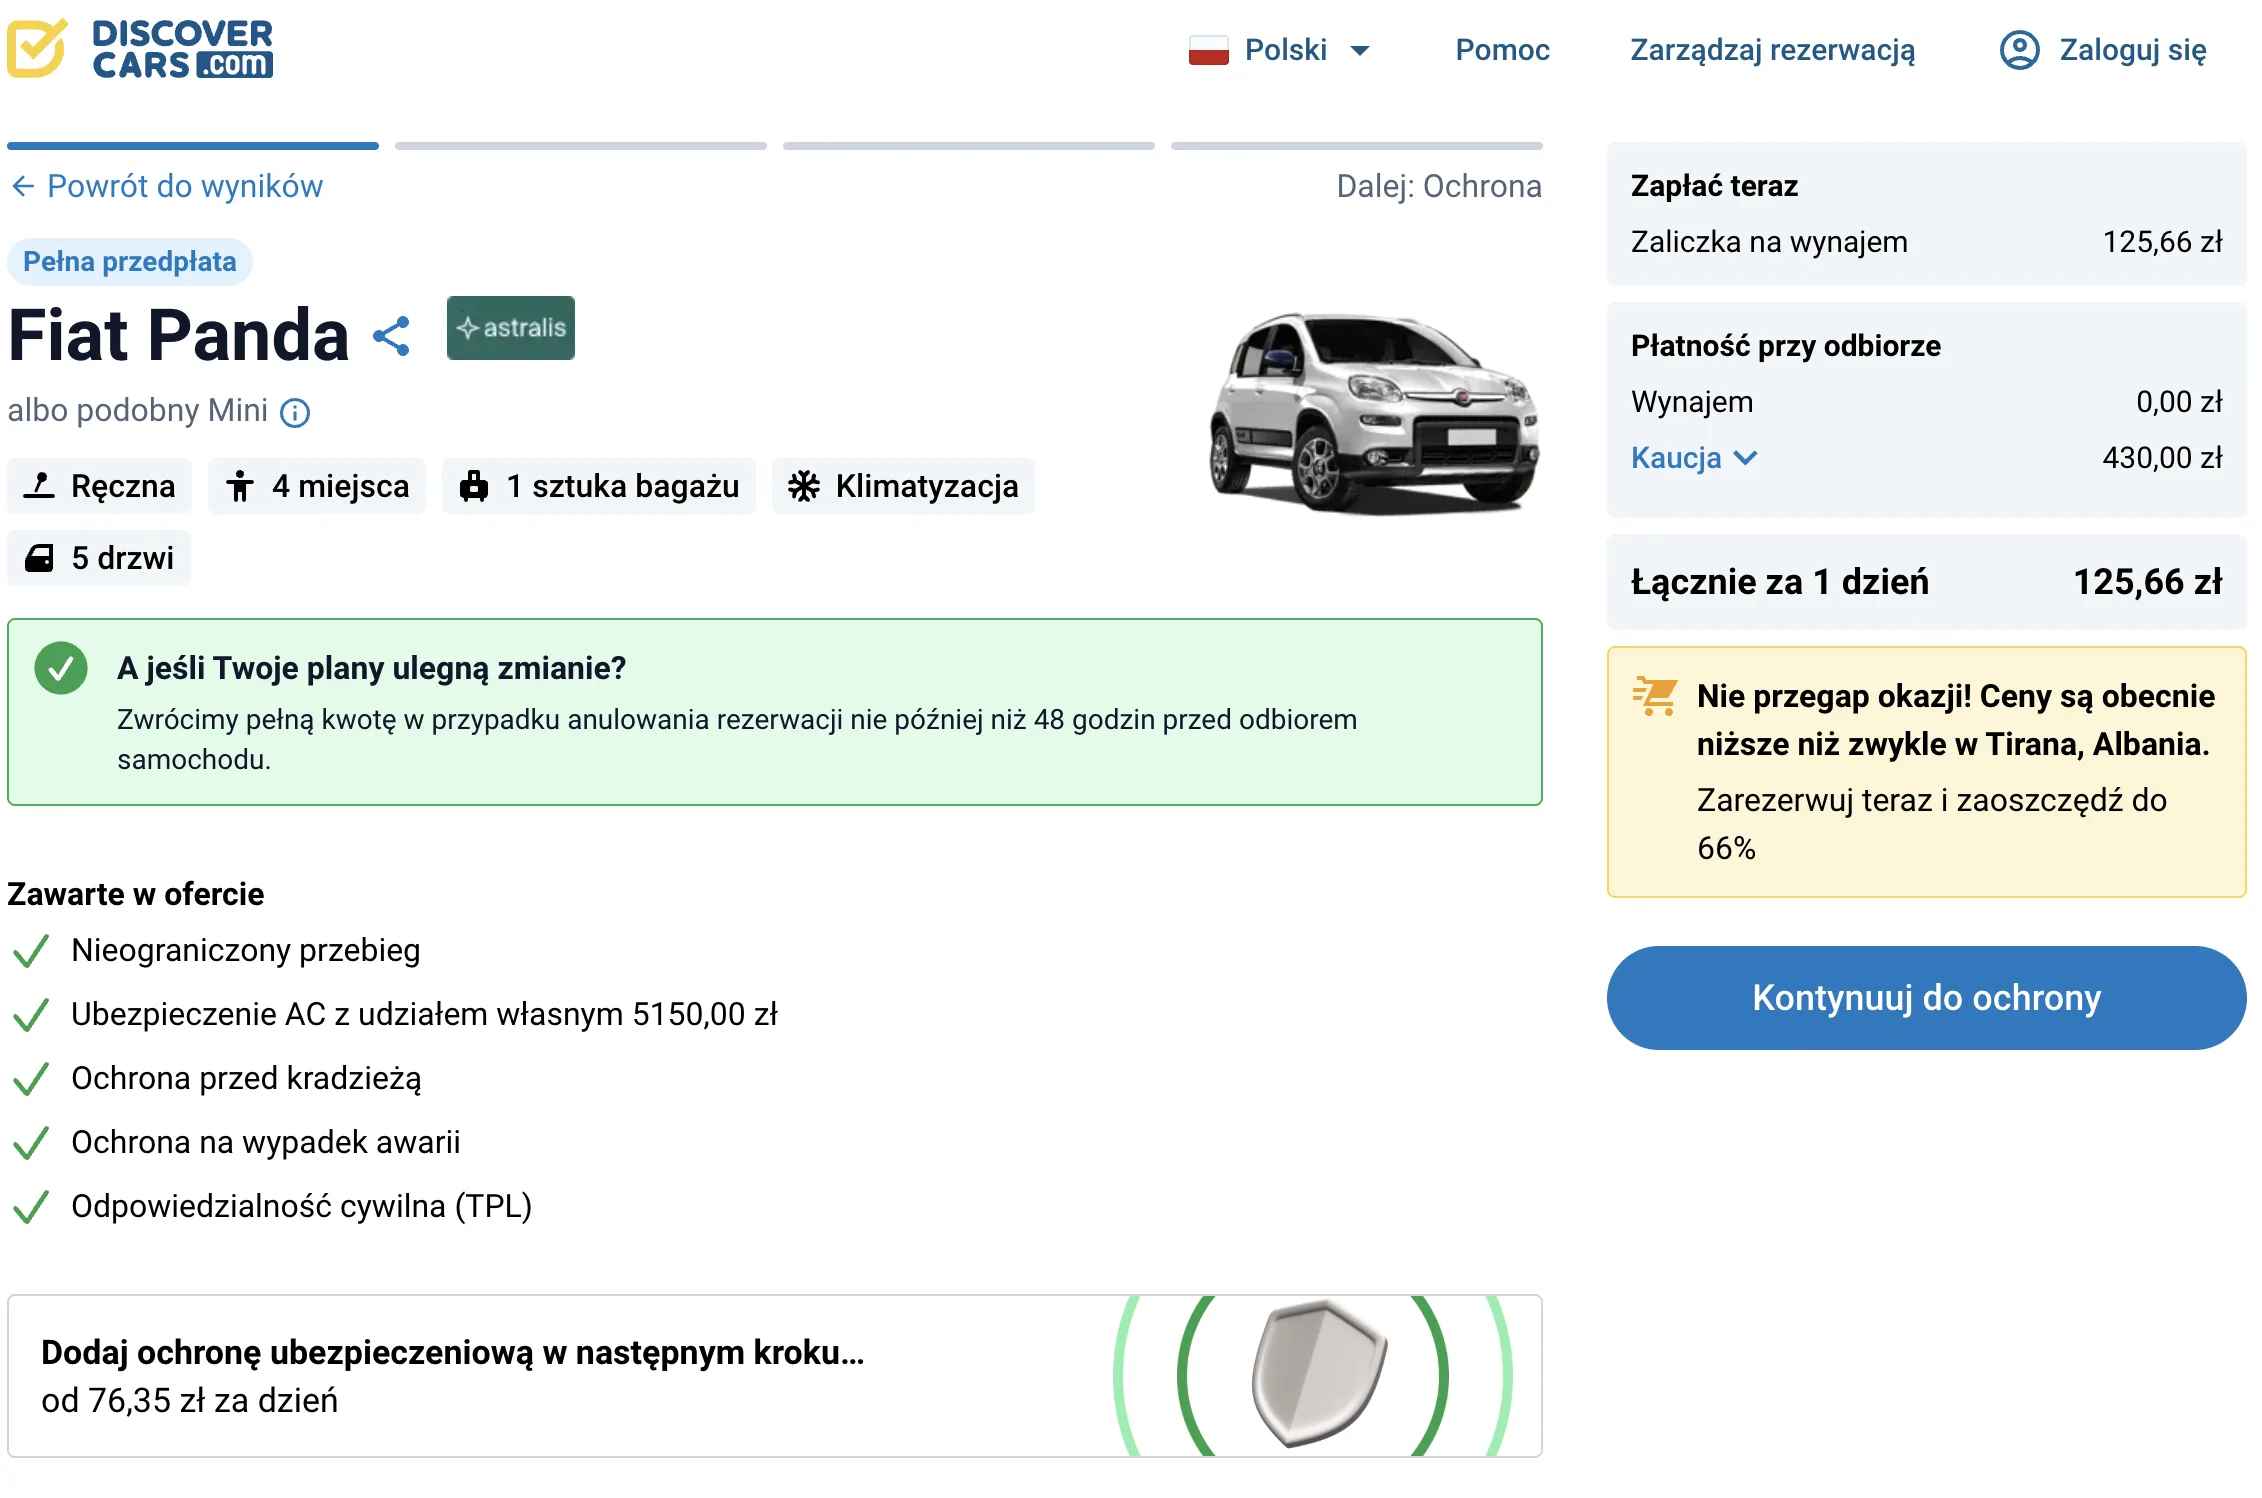The image size is (2262, 1498).
Task: Select the fourth progress step bar
Action: 1357,146
